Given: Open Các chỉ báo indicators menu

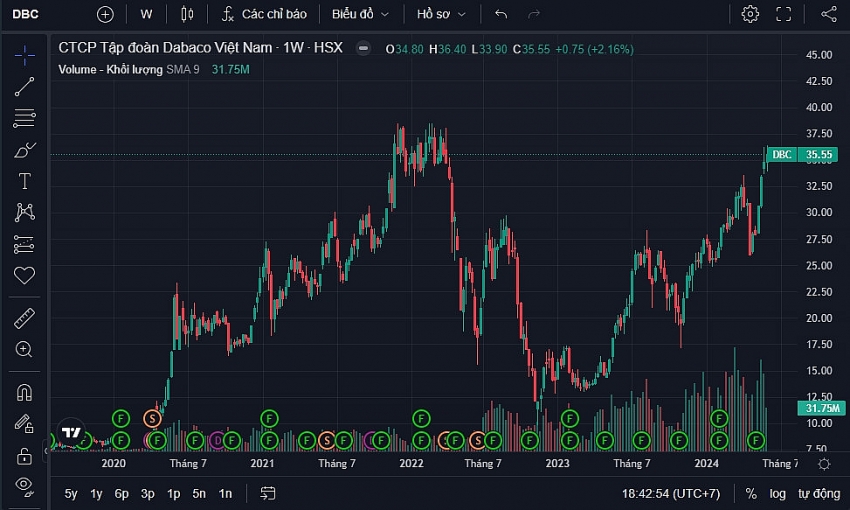Looking at the screenshot, I should (264, 14).
